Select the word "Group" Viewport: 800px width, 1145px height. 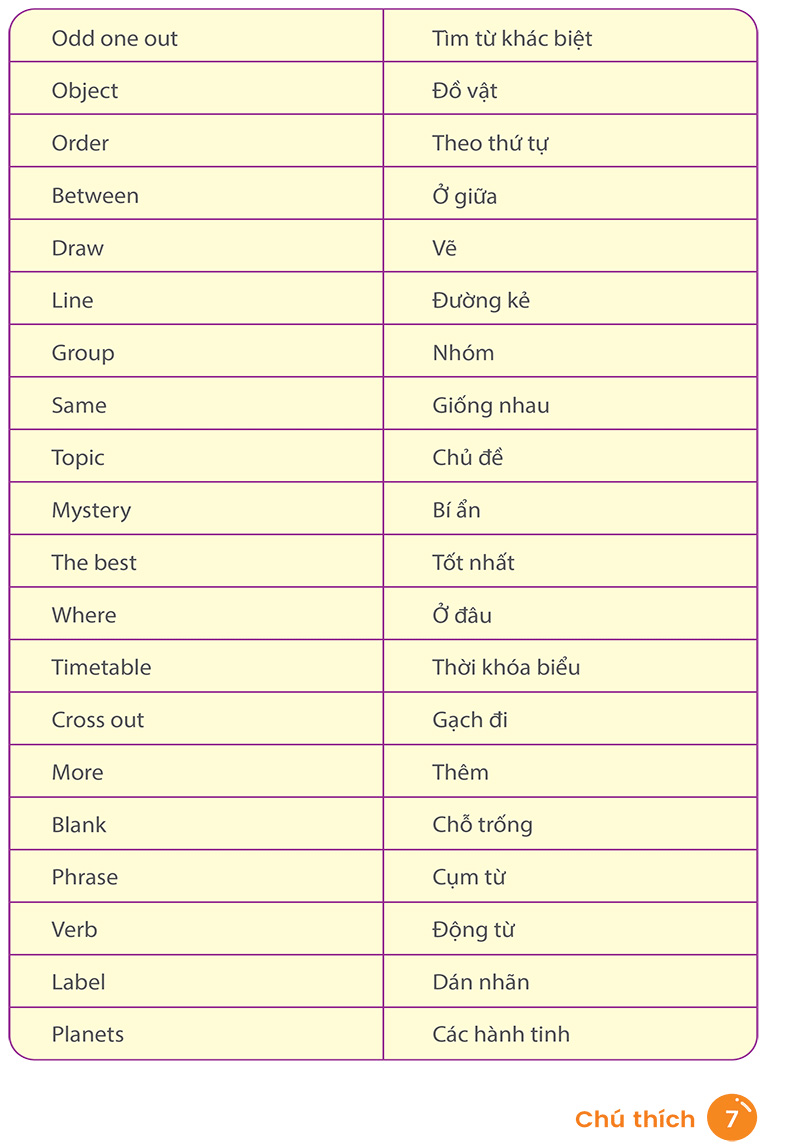click(x=83, y=353)
